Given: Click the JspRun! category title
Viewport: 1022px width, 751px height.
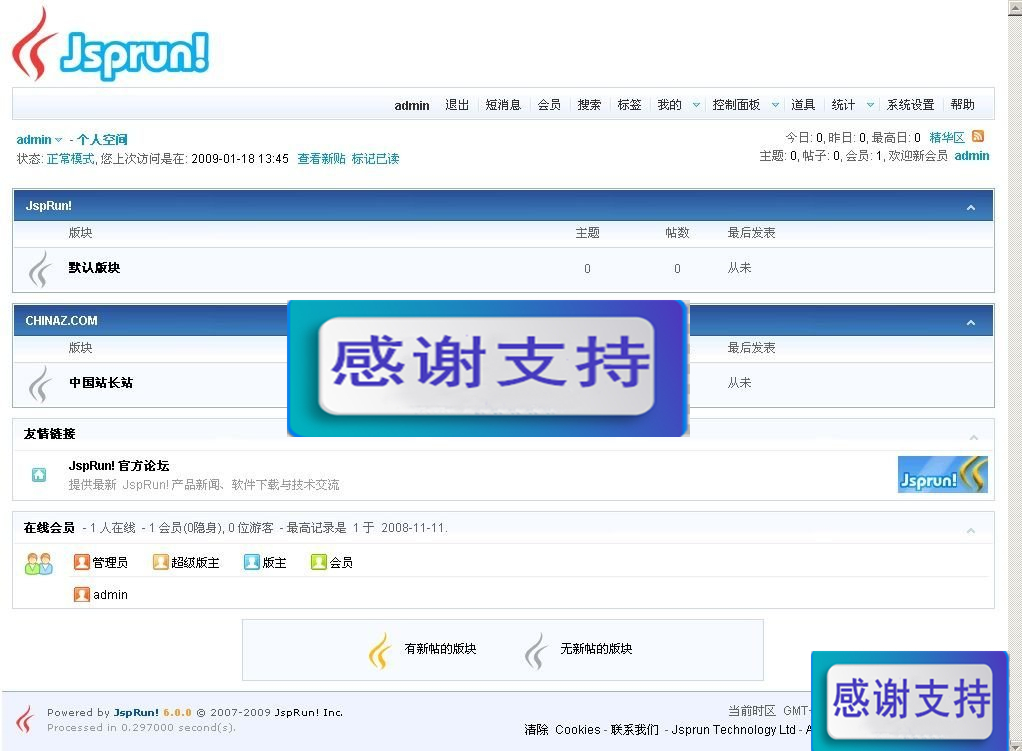Looking at the screenshot, I should pos(49,206).
